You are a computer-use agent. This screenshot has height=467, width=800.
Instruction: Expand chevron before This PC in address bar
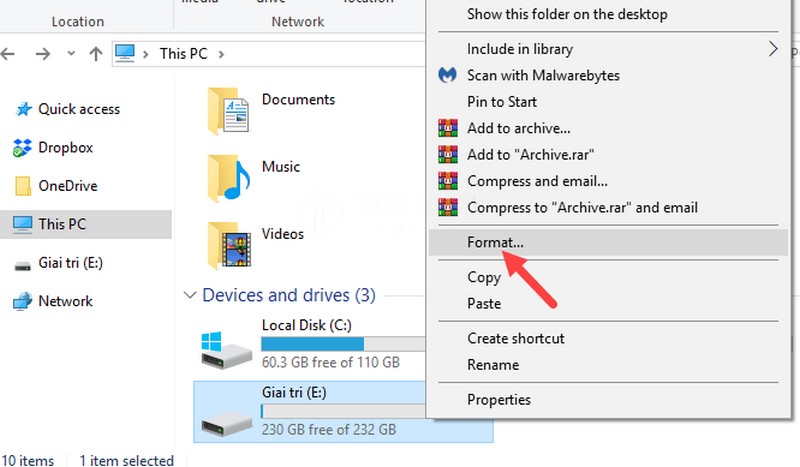pos(146,54)
